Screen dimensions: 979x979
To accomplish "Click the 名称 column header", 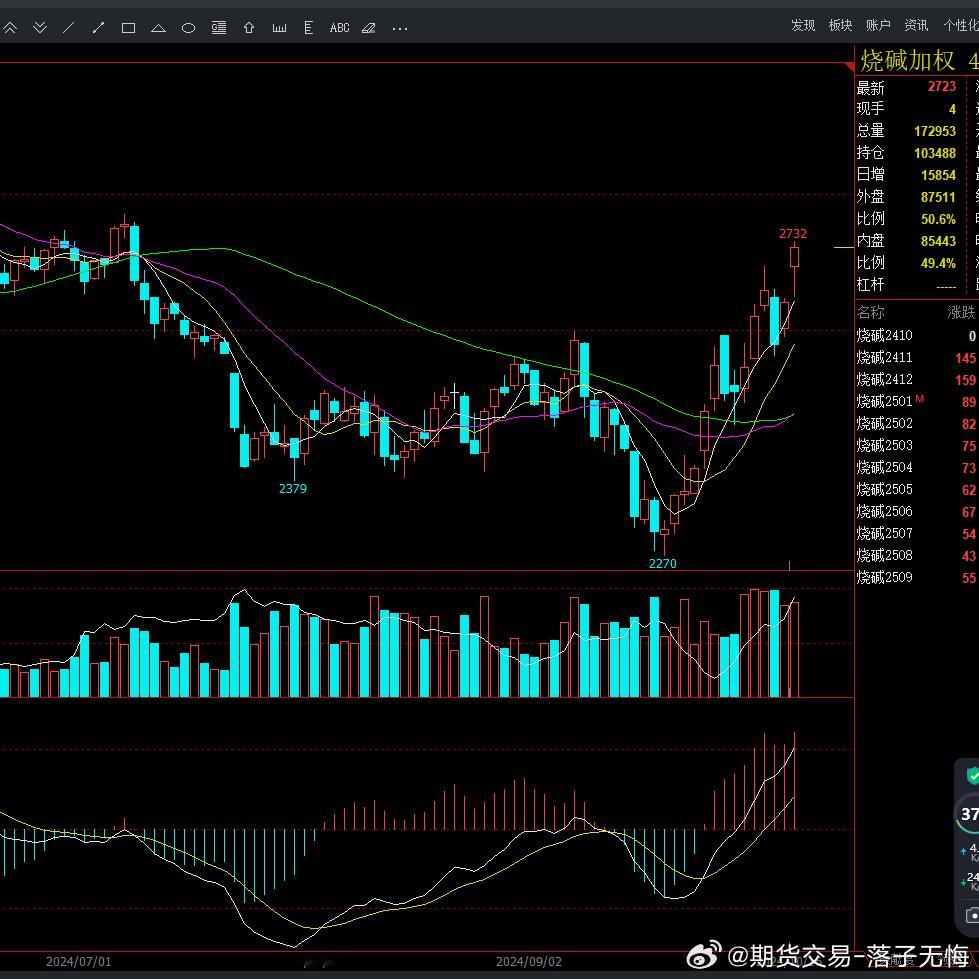I will [870, 312].
